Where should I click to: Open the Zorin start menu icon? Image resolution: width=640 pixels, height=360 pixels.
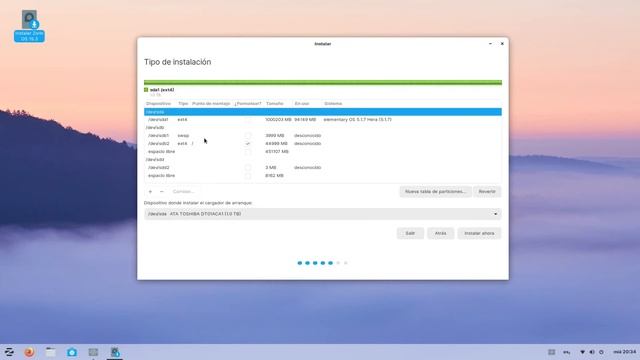9,352
